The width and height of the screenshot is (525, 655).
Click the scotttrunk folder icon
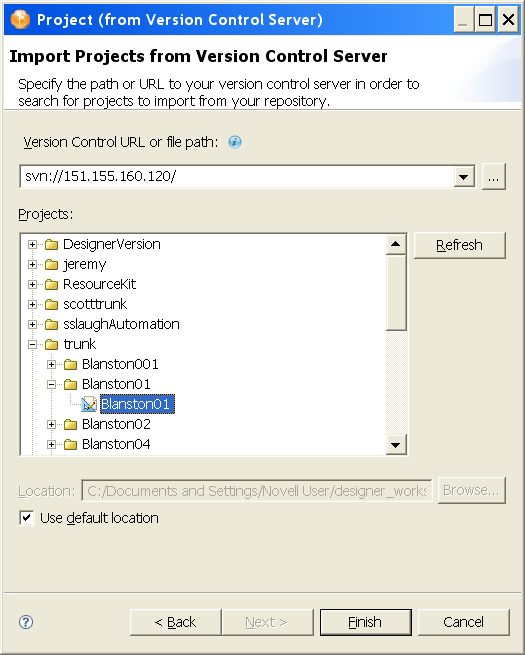click(x=51, y=305)
